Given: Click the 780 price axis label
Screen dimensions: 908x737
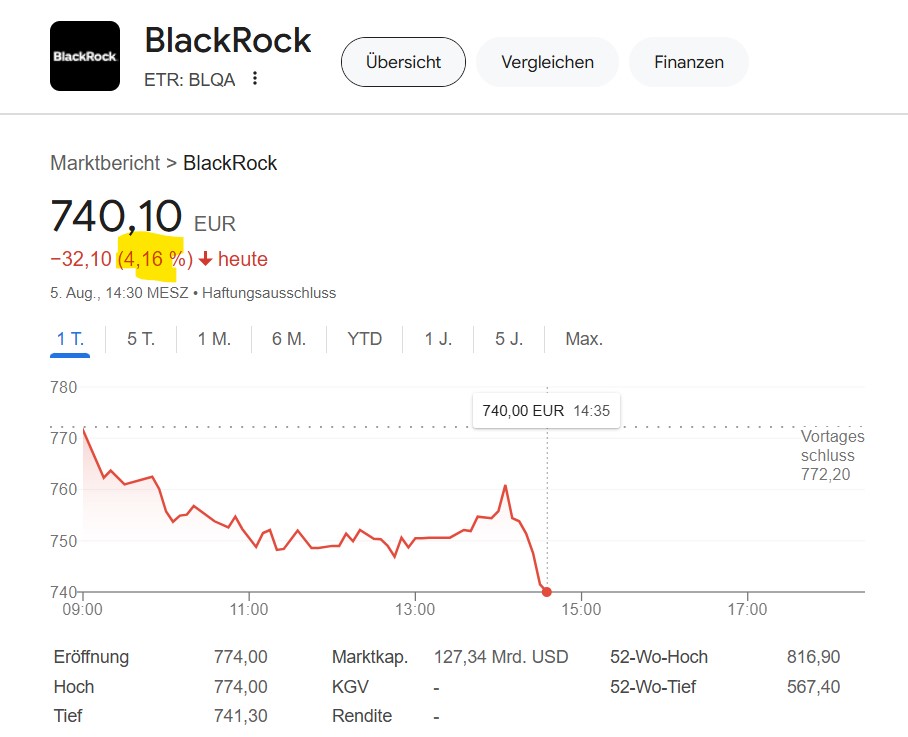Looking at the screenshot, I should click(x=64, y=387).
